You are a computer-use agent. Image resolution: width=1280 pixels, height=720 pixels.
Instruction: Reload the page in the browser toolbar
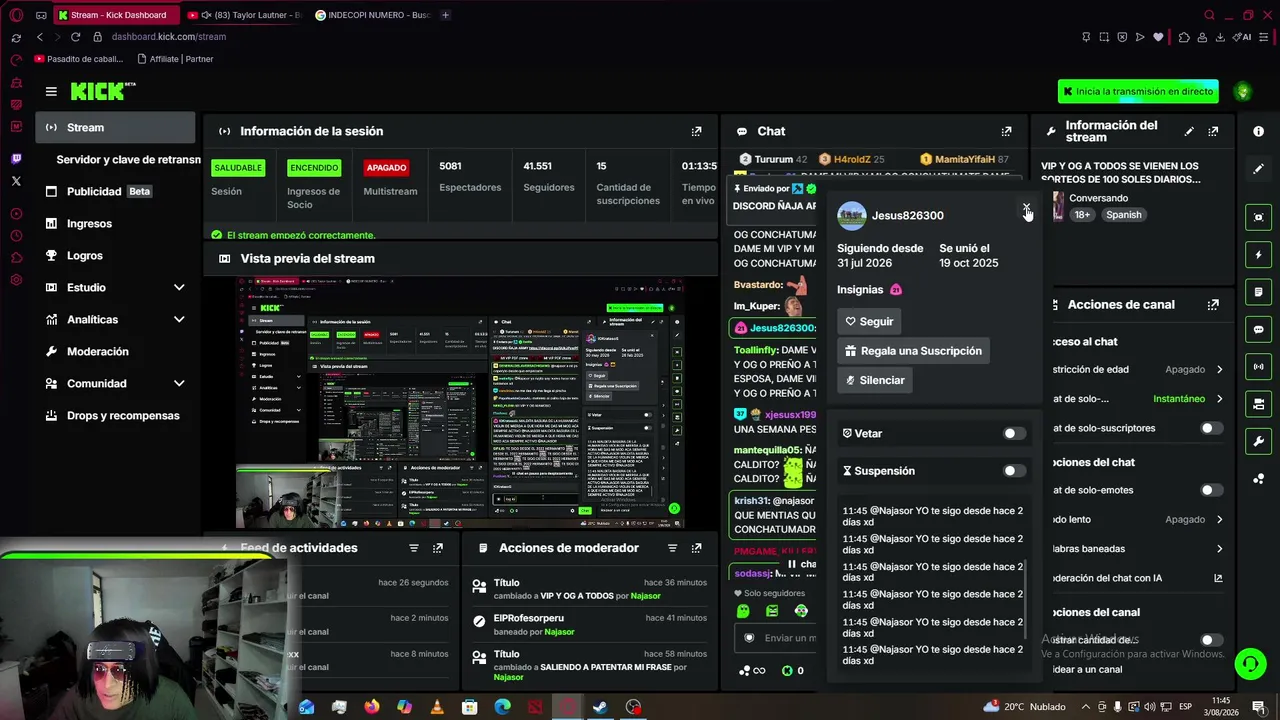(75, 37)
